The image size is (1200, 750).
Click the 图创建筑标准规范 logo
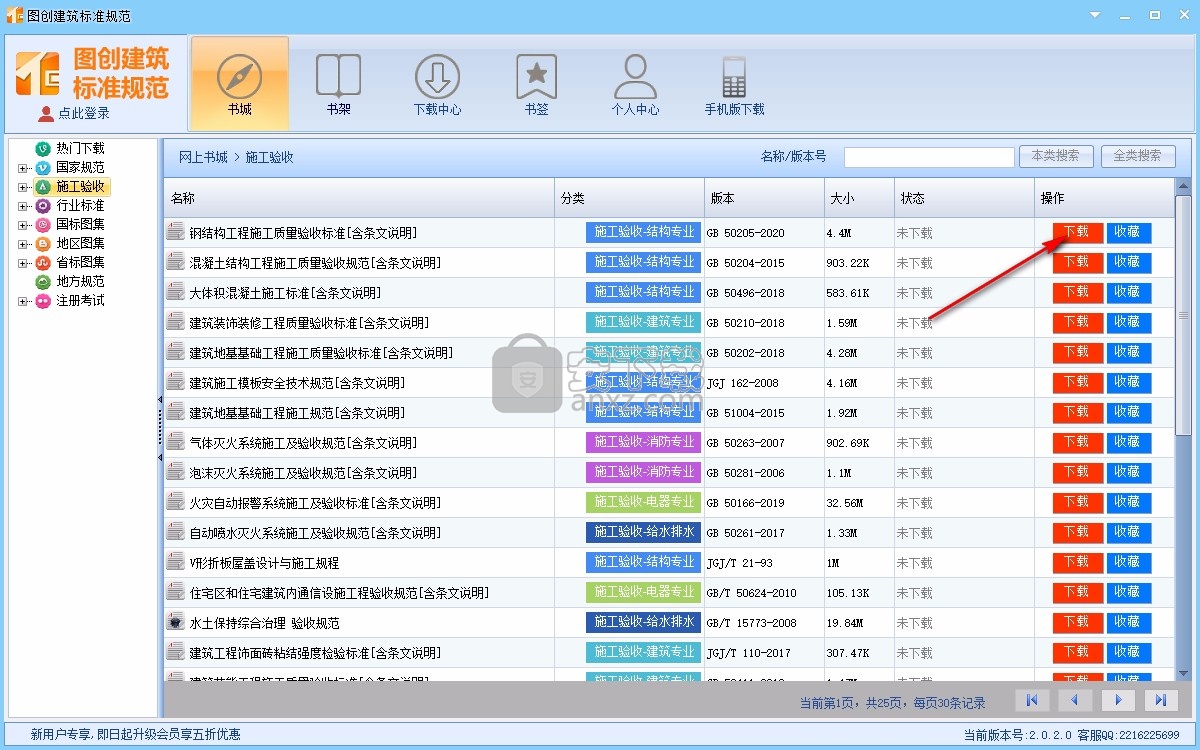pyautogui.click(x=94, y=73)
